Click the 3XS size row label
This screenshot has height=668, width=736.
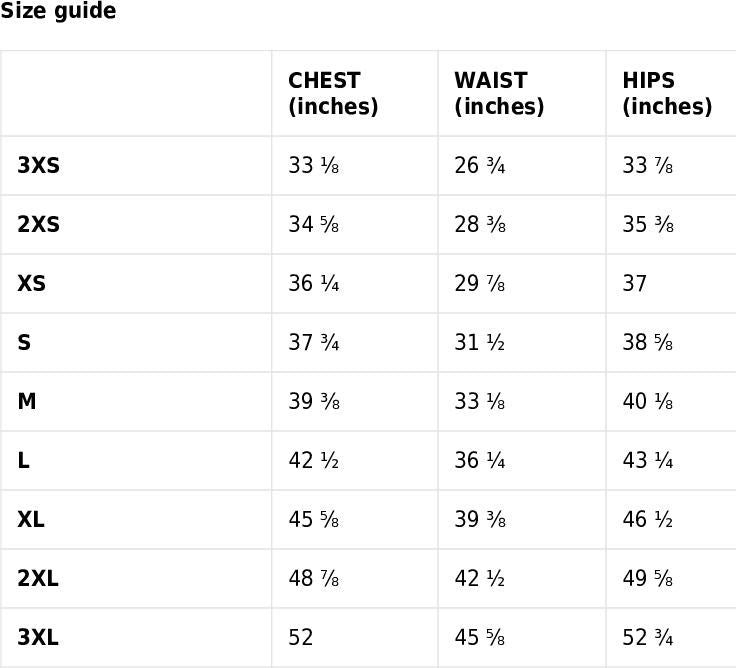[x=38, y=166]
